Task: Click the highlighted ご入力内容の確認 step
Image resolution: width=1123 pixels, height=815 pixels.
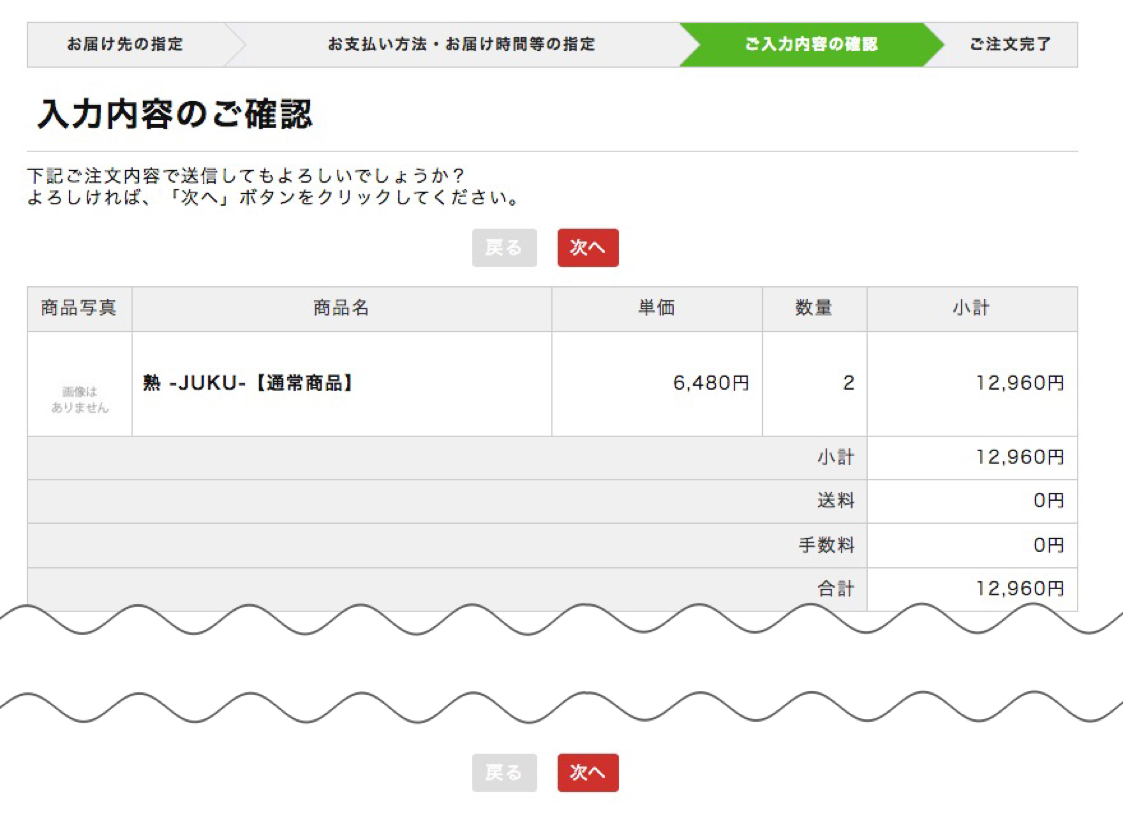Action: (x=812, y=44)
